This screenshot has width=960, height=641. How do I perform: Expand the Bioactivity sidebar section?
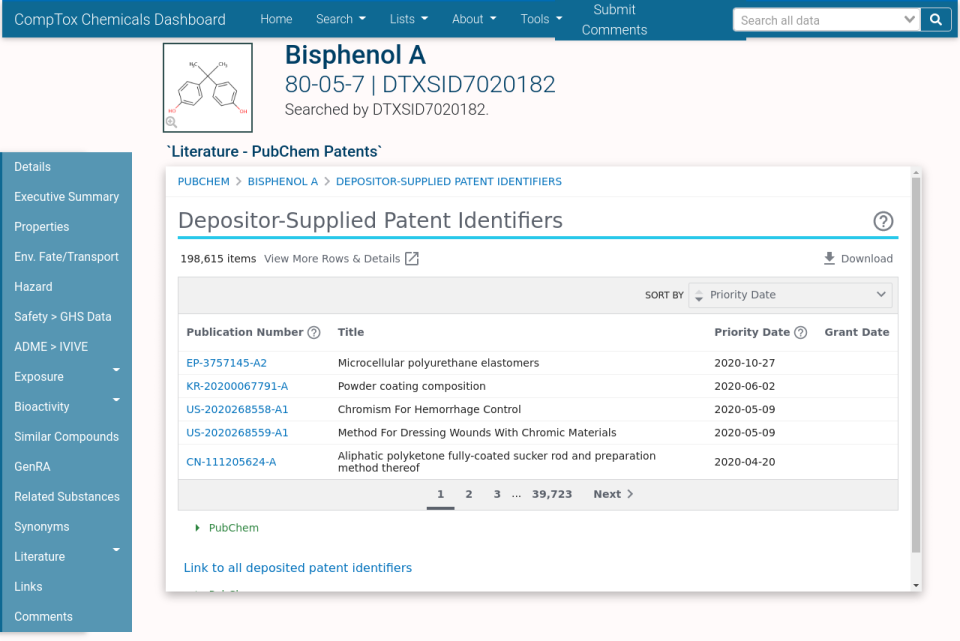116,400
